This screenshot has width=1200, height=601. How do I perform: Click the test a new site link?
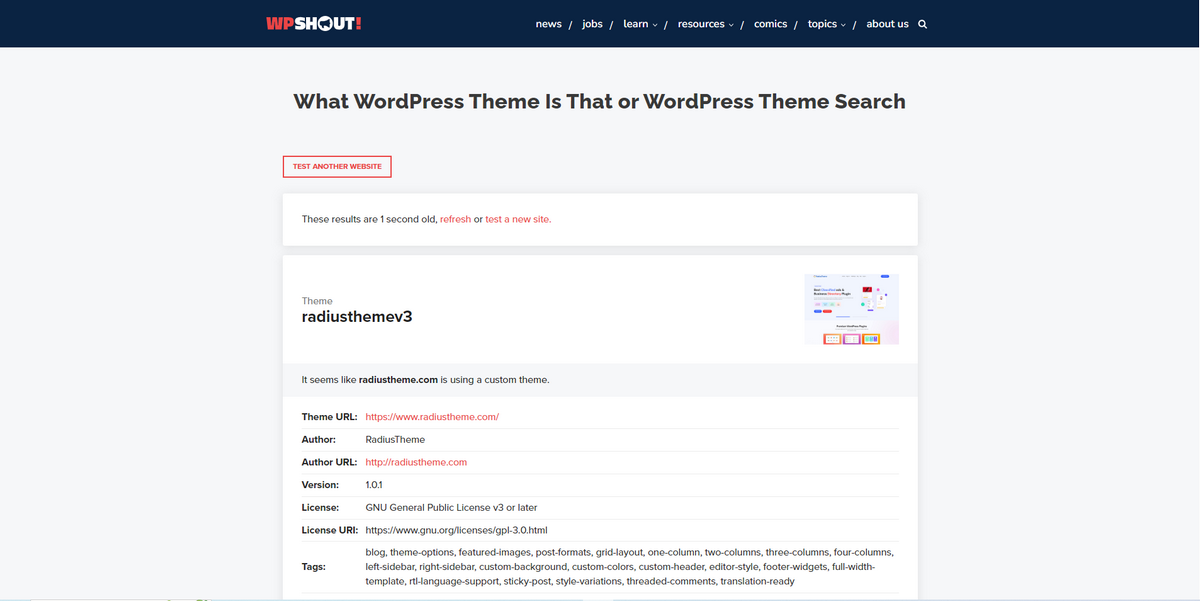coord(518,219)
